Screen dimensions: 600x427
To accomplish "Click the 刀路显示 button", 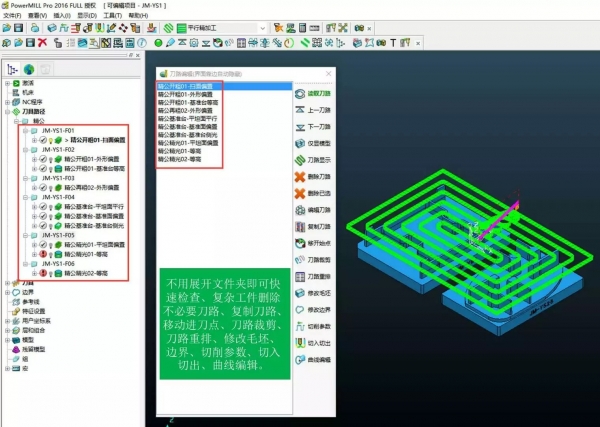I will [313, 159].
